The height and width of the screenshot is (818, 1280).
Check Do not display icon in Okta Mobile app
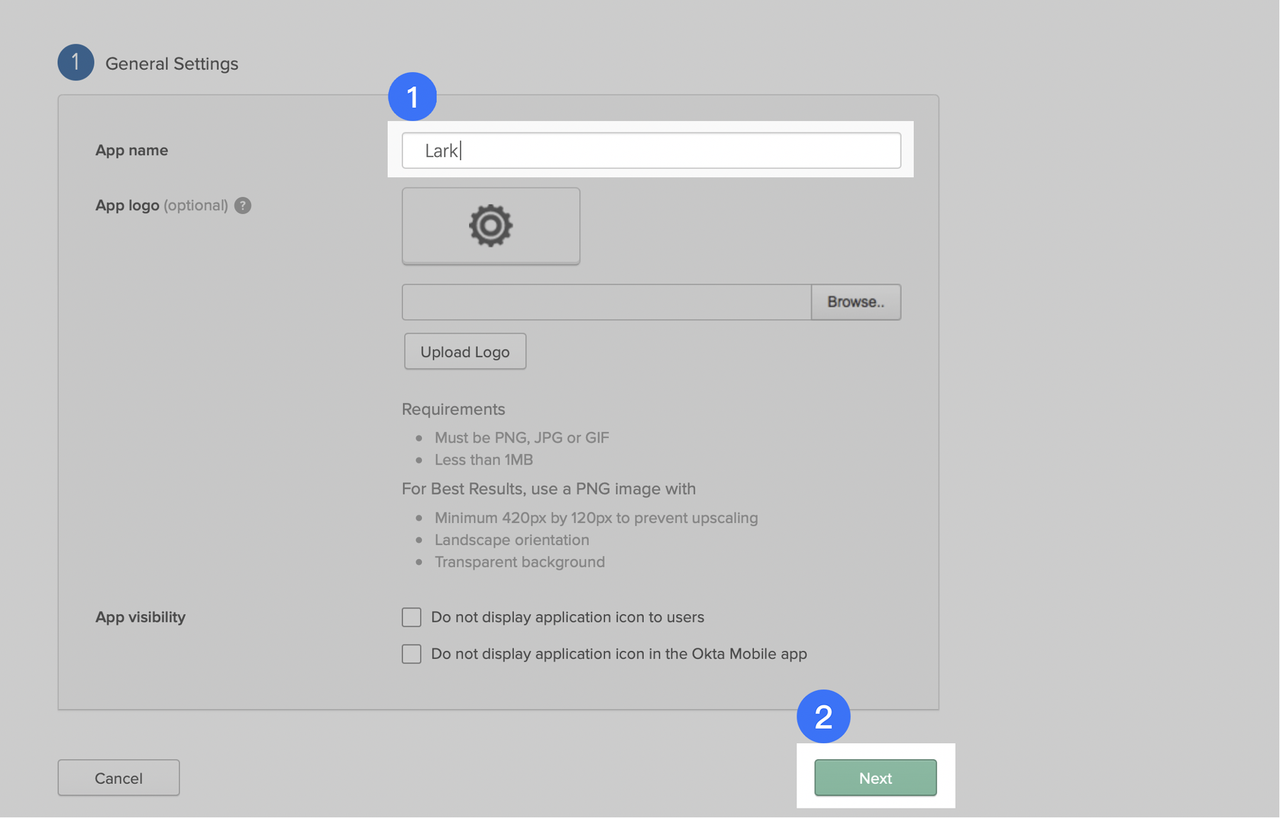(411, 654)
